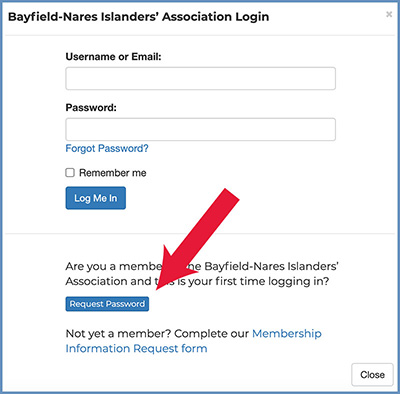Select the Remember me label text

[113, 173]
